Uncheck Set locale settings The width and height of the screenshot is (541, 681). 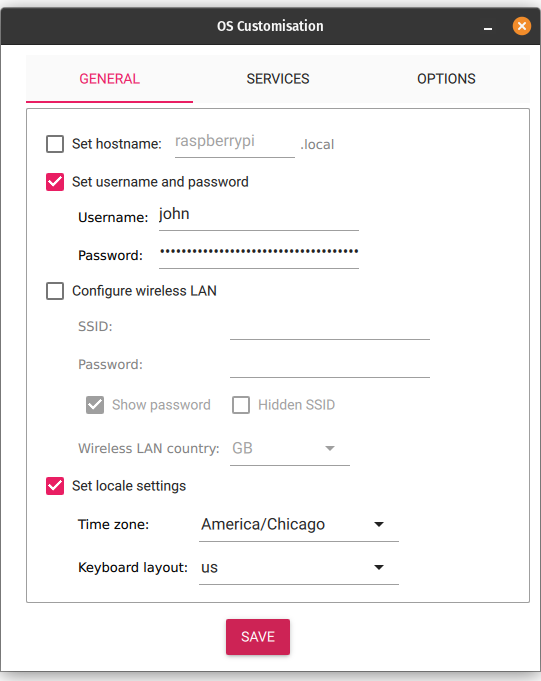[x=55, y=486]
